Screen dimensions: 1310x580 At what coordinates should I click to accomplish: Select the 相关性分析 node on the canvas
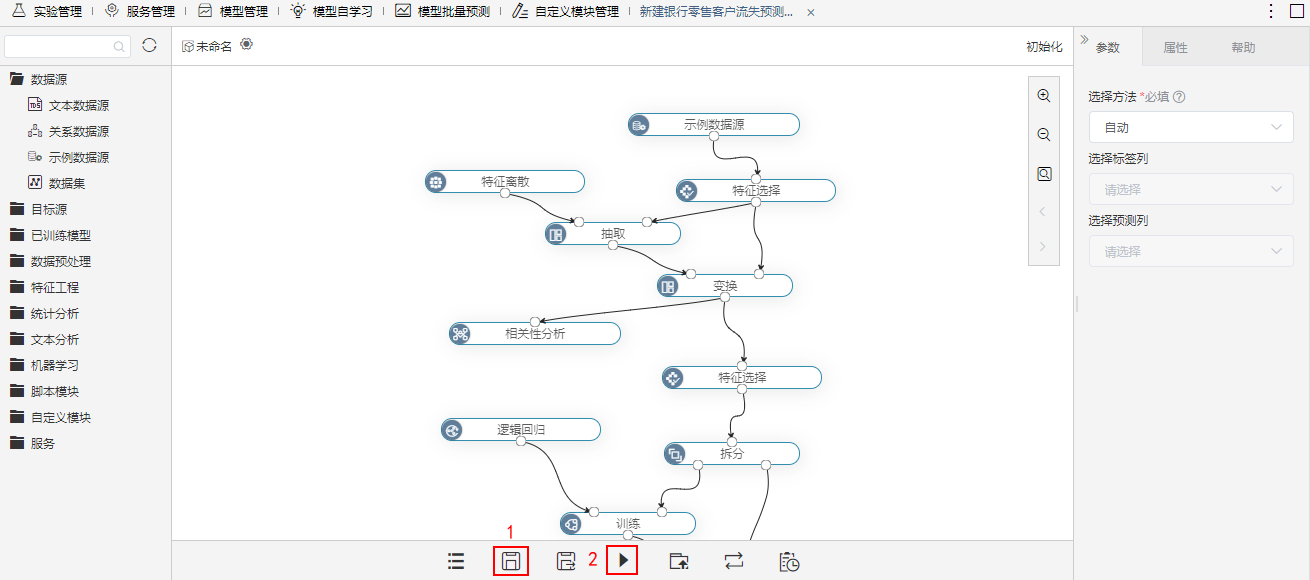[x=534, y=333]
